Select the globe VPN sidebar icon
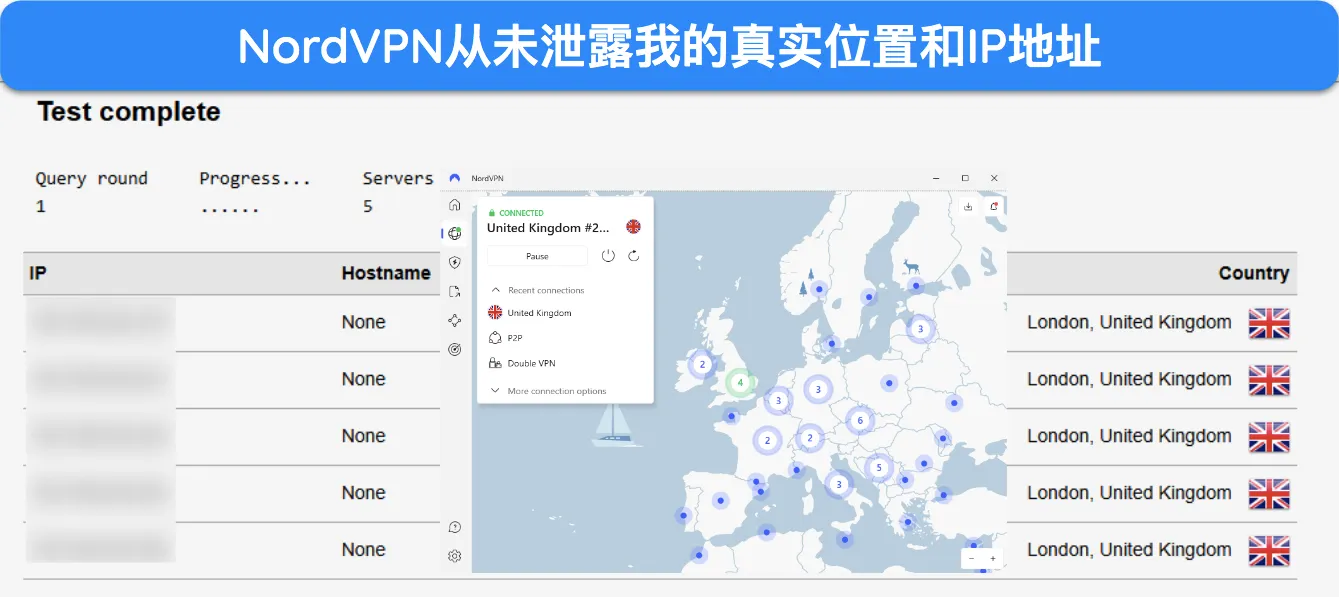 [x=455, y=234]
